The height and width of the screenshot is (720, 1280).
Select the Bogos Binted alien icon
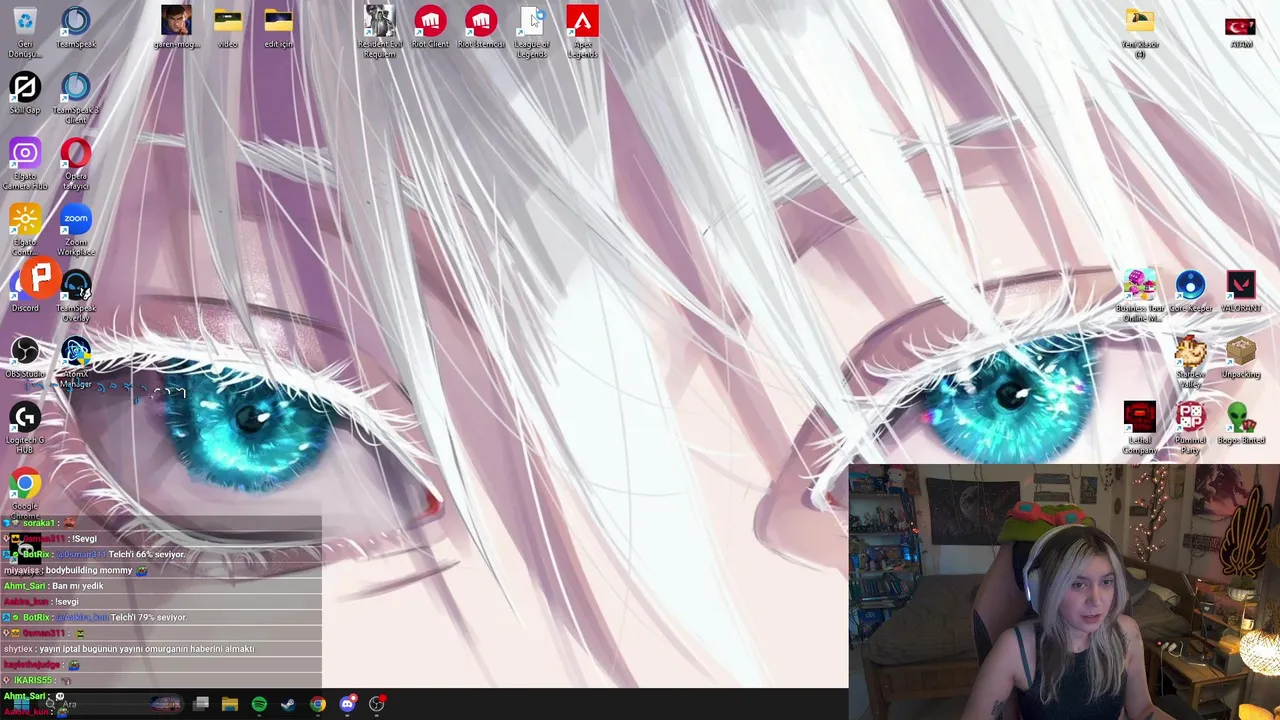1241,424
